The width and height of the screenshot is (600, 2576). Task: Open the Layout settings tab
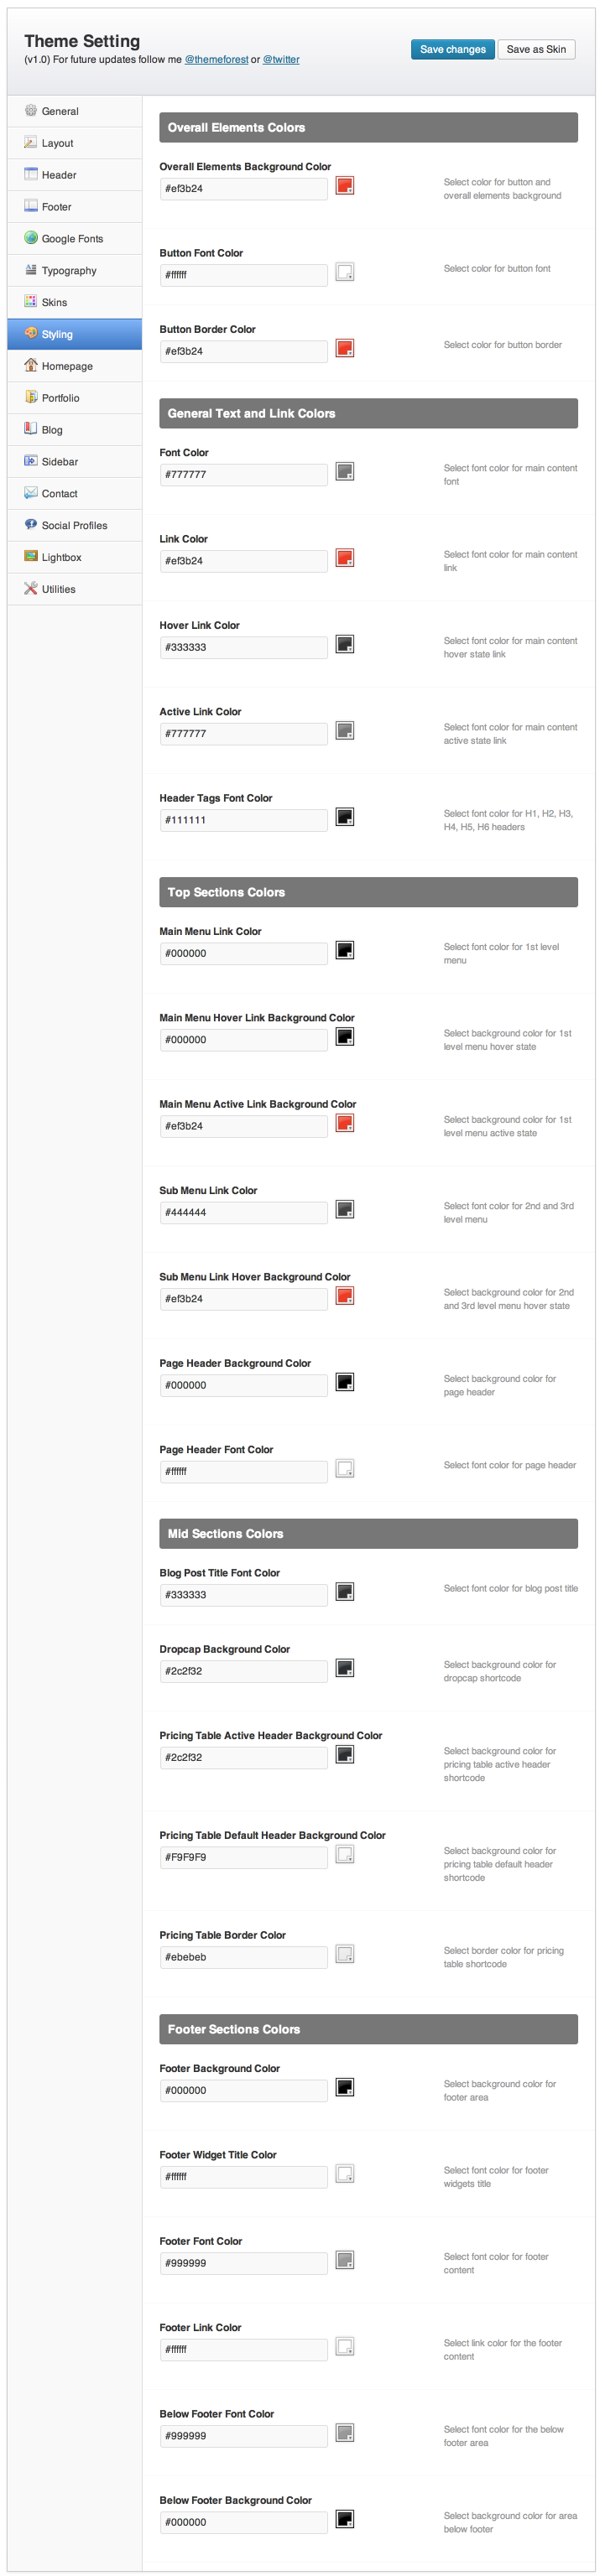click(x=57, y=143)
